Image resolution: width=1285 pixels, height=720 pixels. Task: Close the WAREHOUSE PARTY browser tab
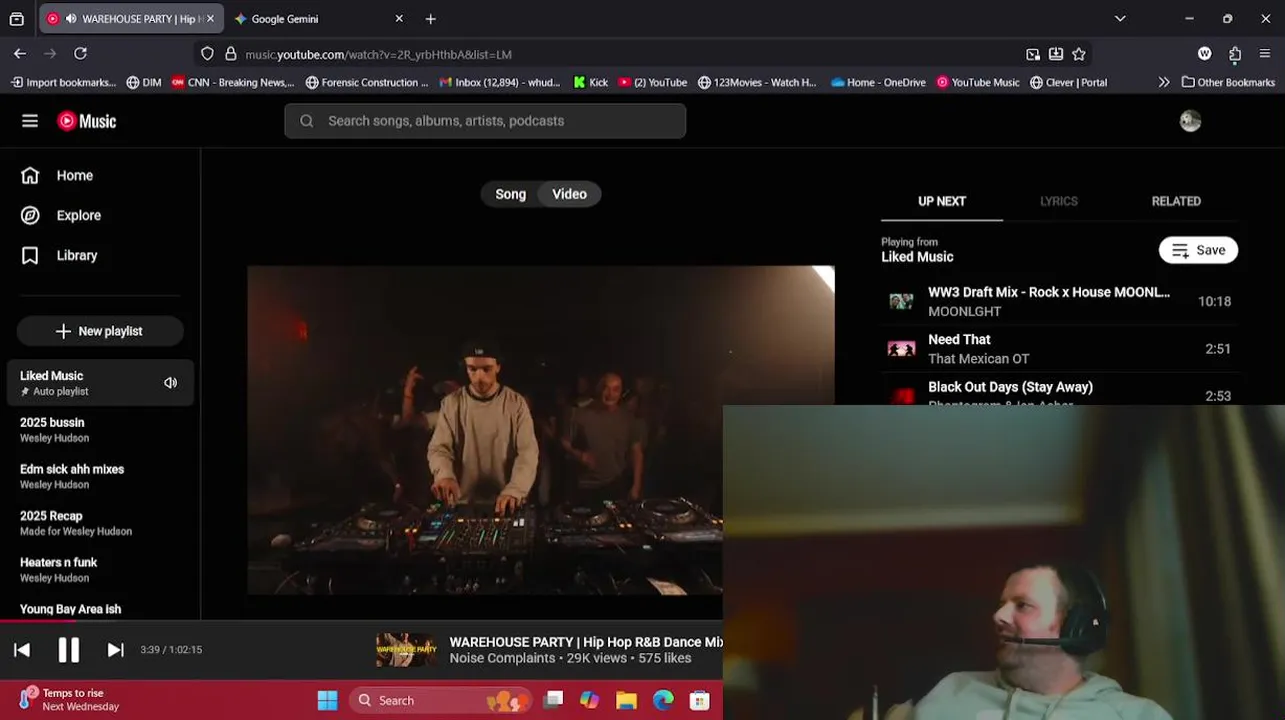(x=210, y=19)
